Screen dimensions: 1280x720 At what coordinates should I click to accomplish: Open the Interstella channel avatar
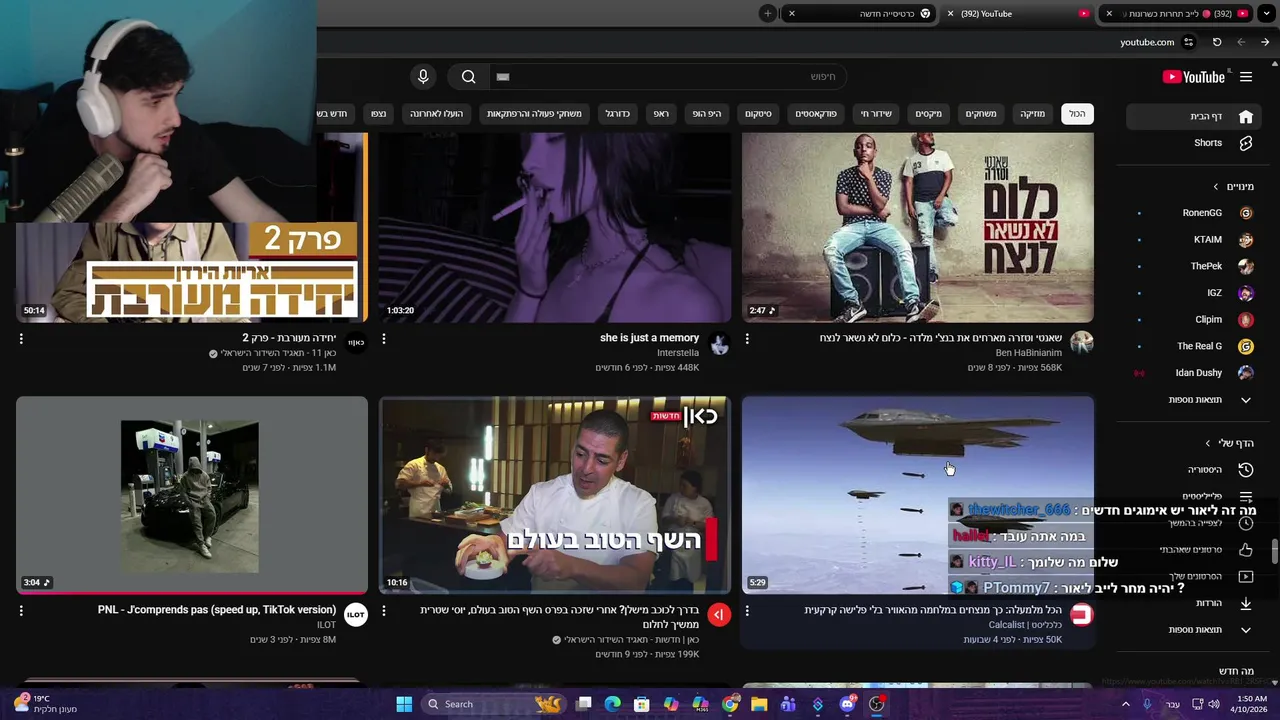coord(719,344)
